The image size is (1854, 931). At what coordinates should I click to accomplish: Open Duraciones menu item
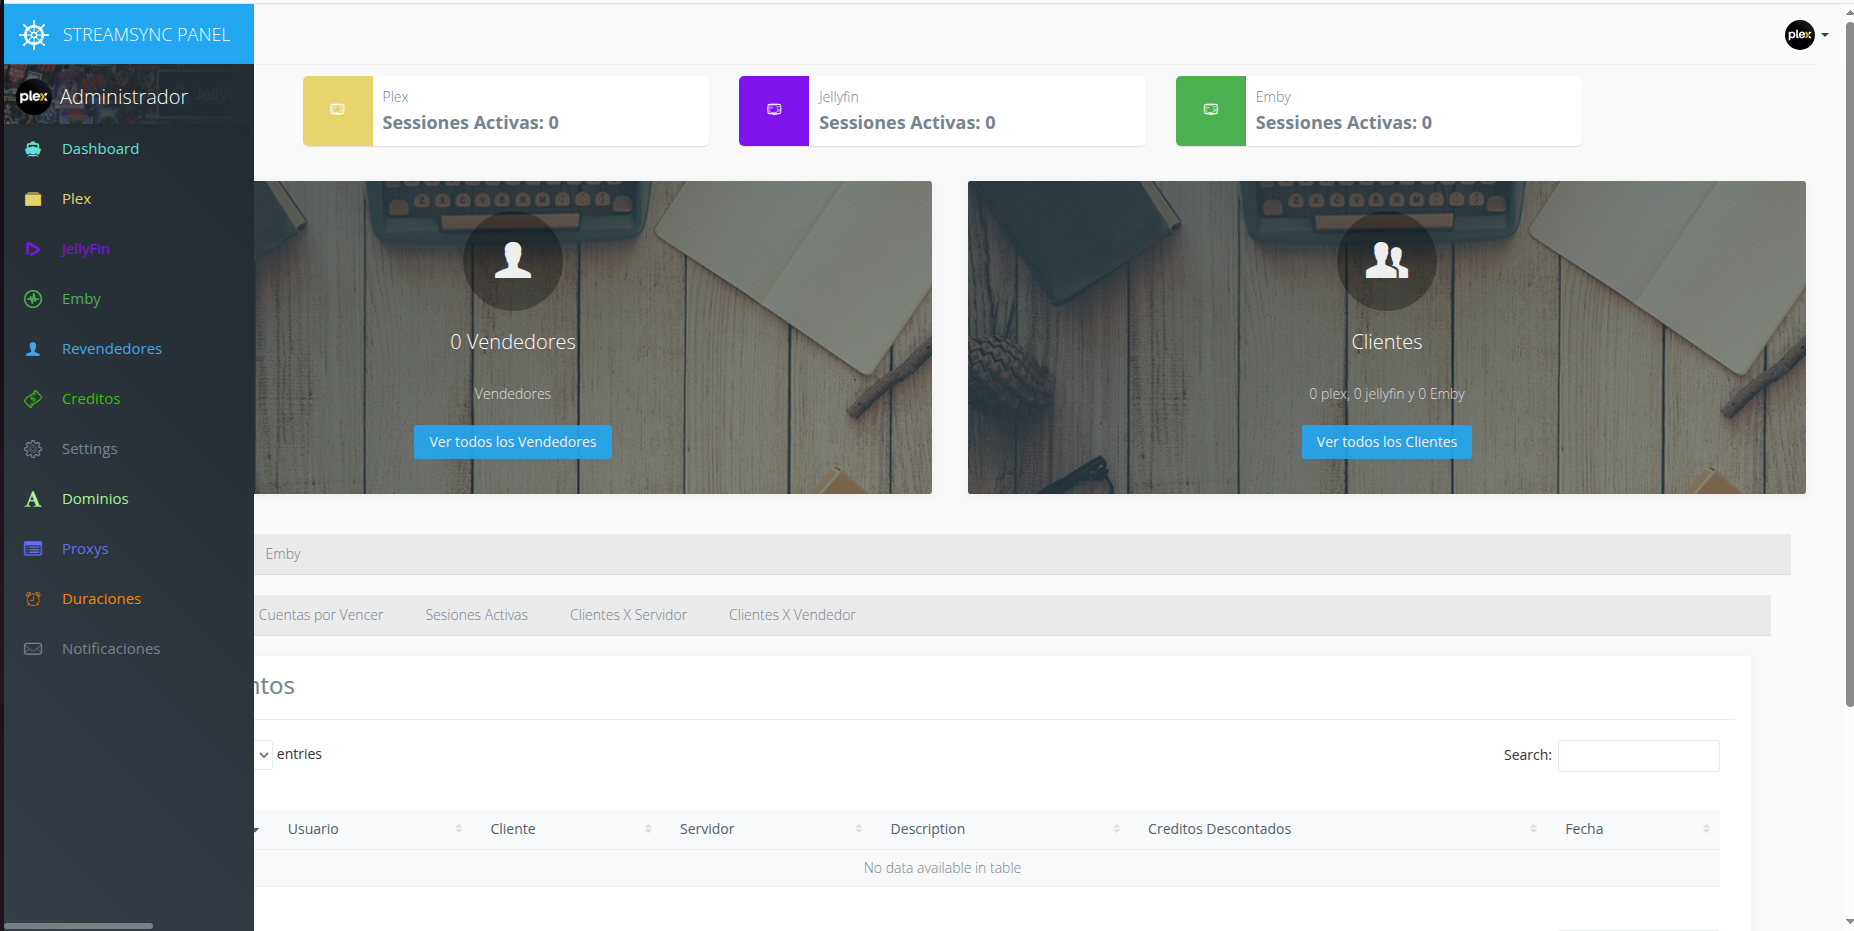[101, 599]
